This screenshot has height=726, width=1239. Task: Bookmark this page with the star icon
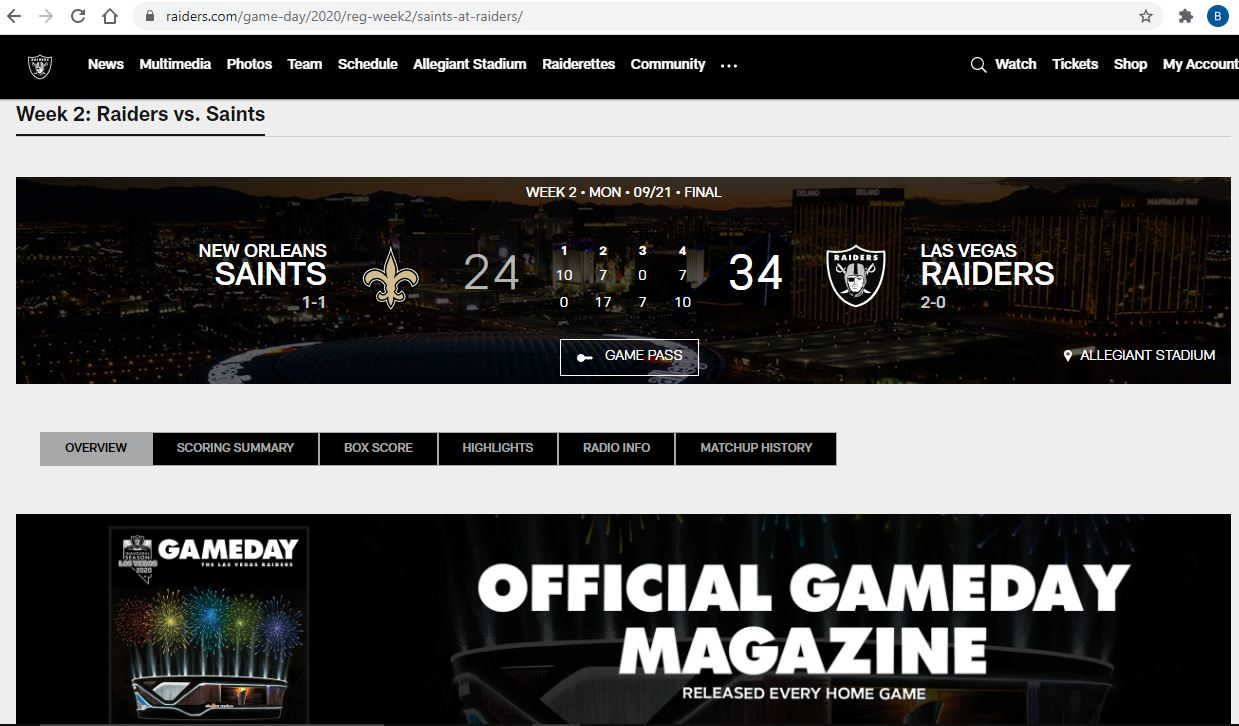(x=1146, y=16)
